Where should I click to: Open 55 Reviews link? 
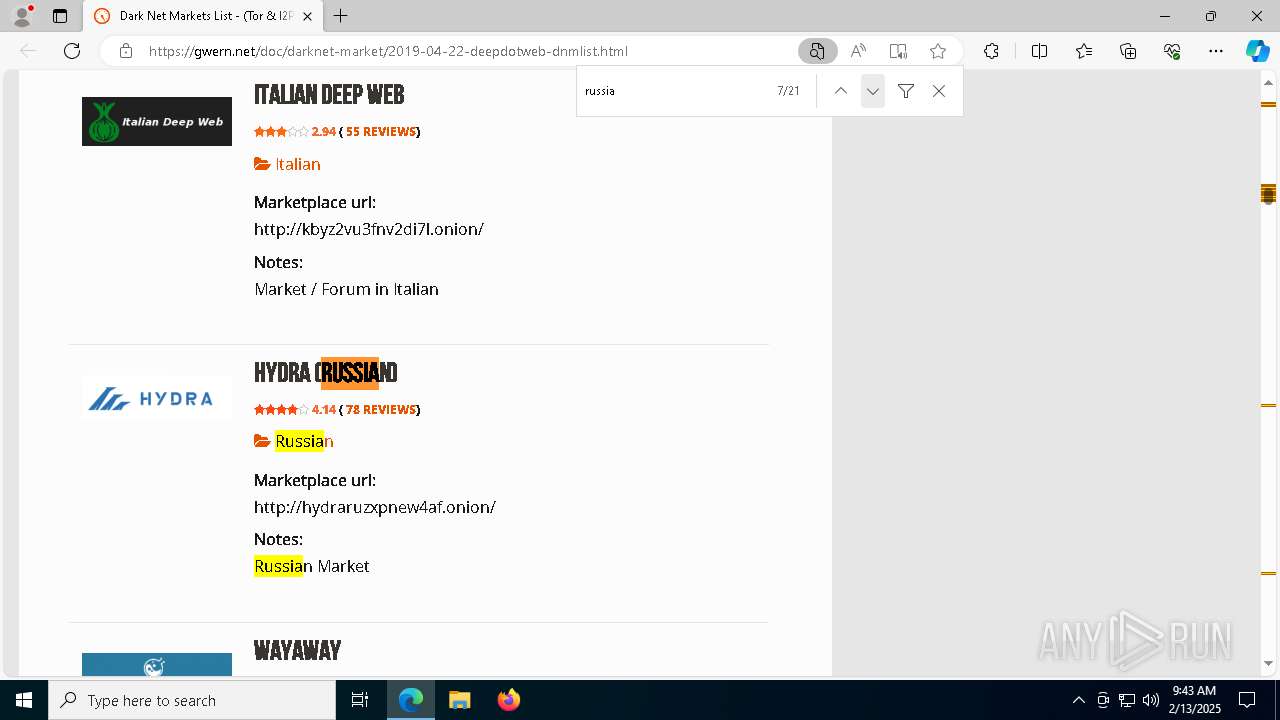(x=381, y=131)
